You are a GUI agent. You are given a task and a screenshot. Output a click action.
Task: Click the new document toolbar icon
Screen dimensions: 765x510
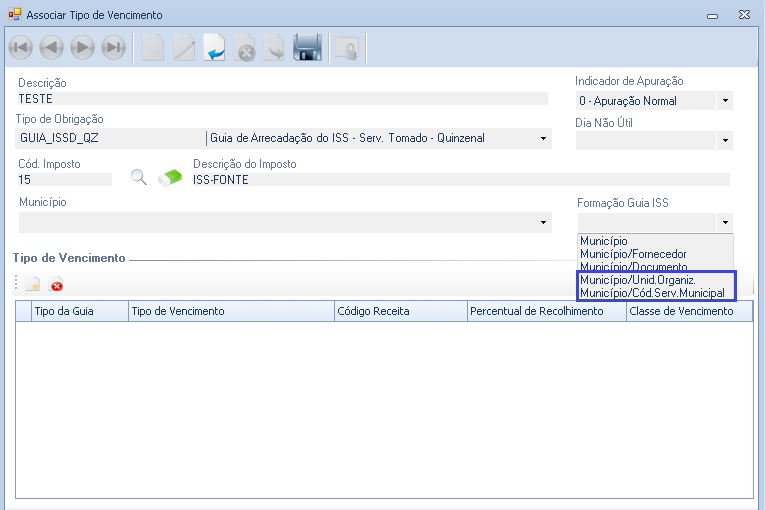(153, 47)
